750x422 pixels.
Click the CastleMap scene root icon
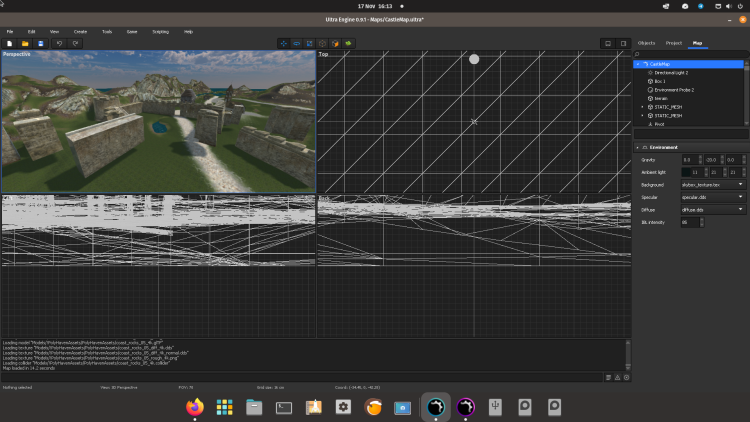[645, 64]
